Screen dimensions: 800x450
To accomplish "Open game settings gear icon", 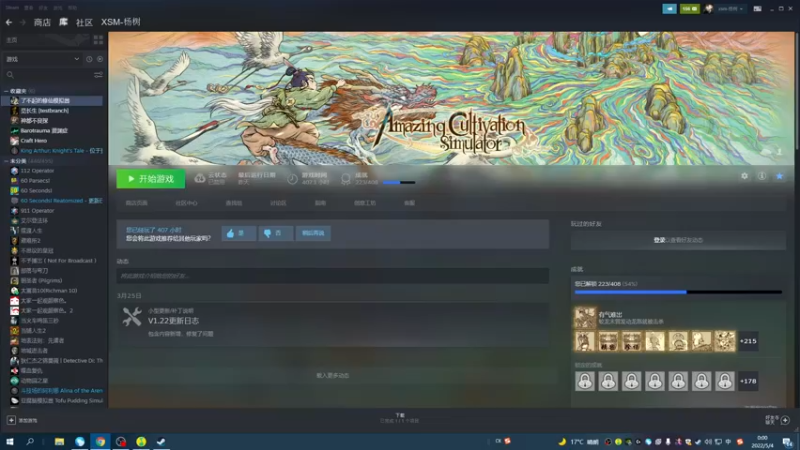I will (744, 176).
